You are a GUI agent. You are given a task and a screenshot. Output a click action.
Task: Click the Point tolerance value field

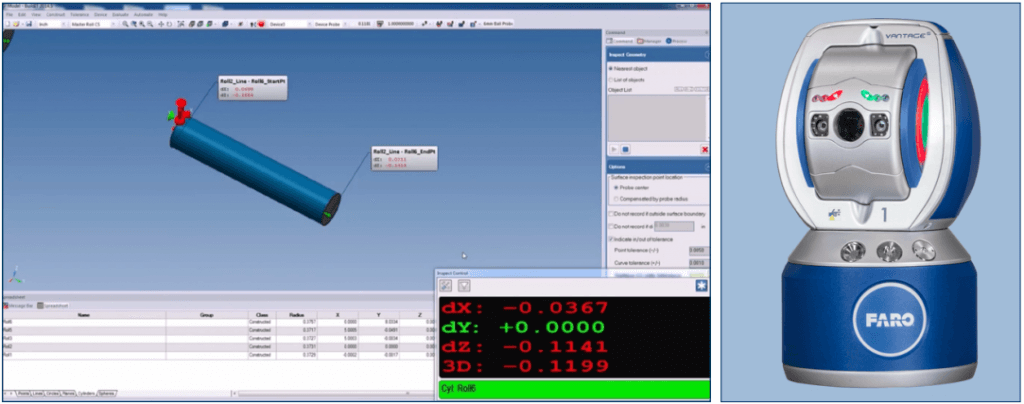pos(699,250)
